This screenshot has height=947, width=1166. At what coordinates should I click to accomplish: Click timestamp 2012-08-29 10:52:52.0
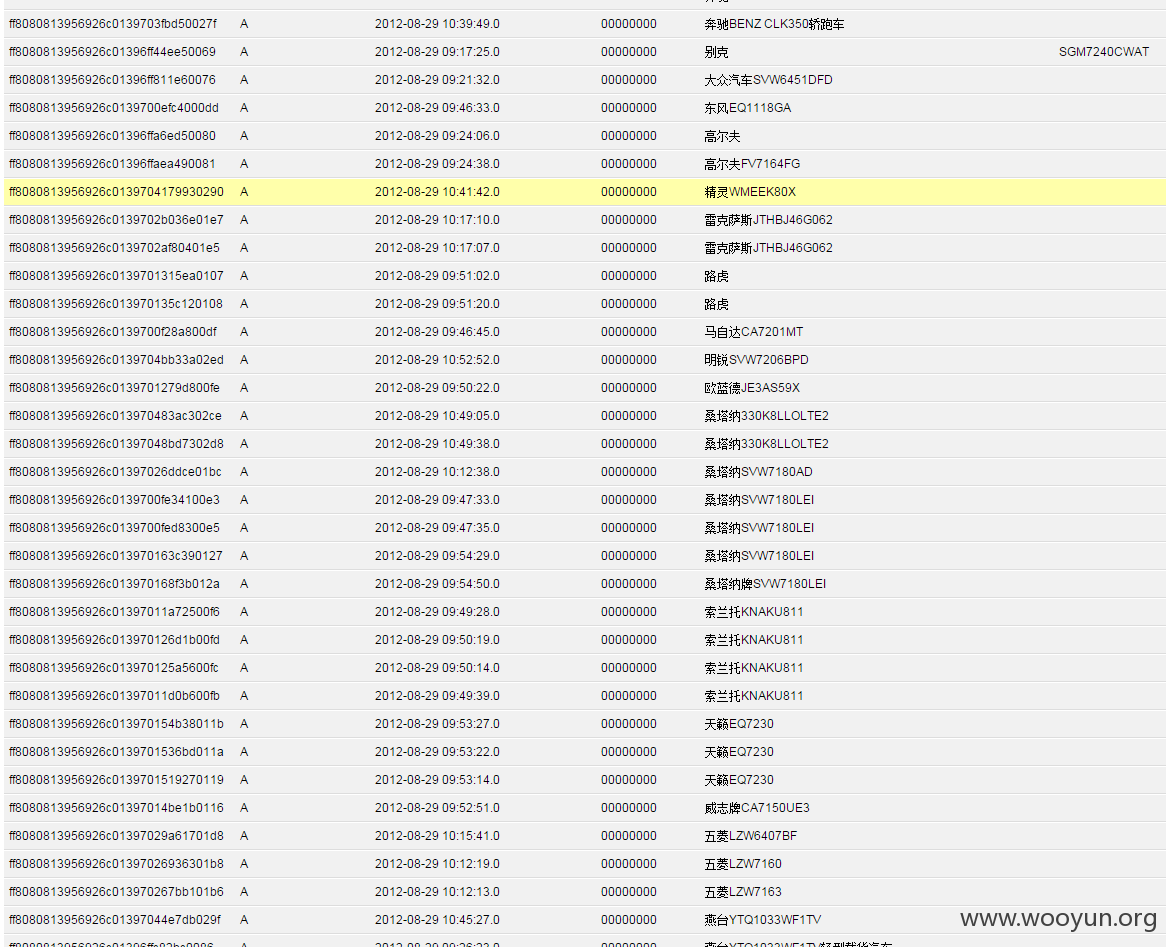[x=437, y=360]
